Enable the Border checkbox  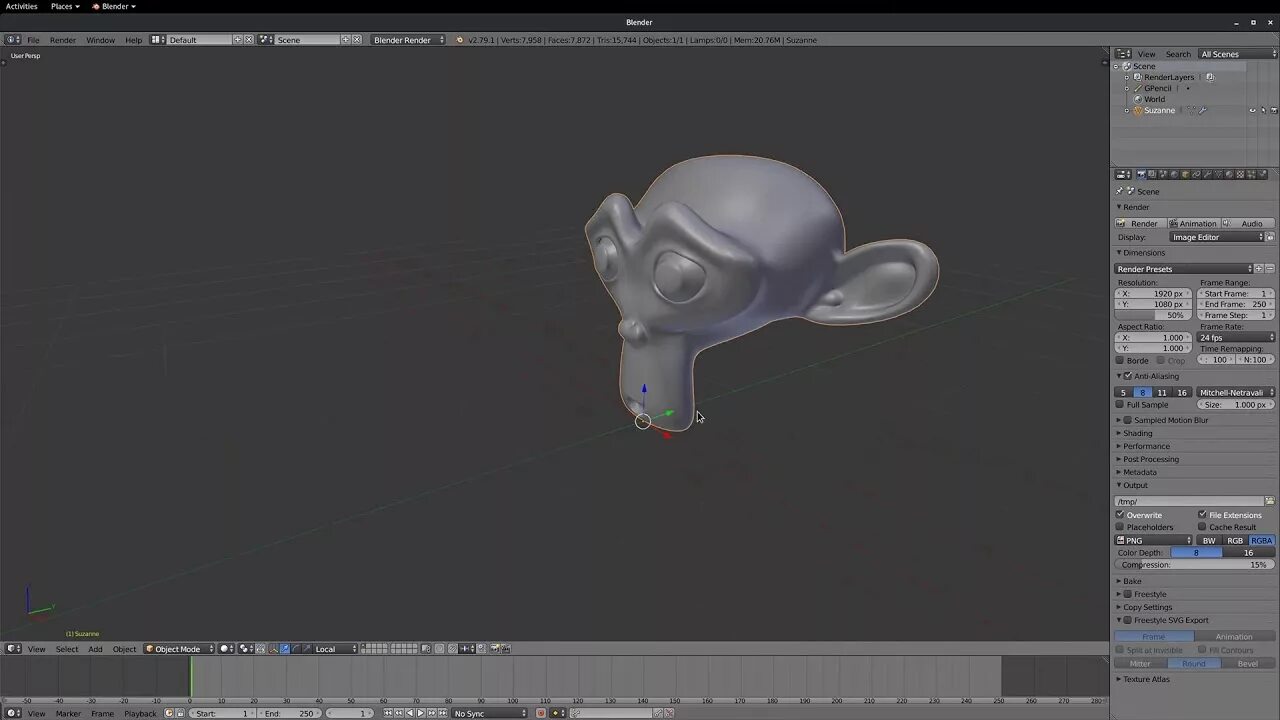[x=1120, y=360]
